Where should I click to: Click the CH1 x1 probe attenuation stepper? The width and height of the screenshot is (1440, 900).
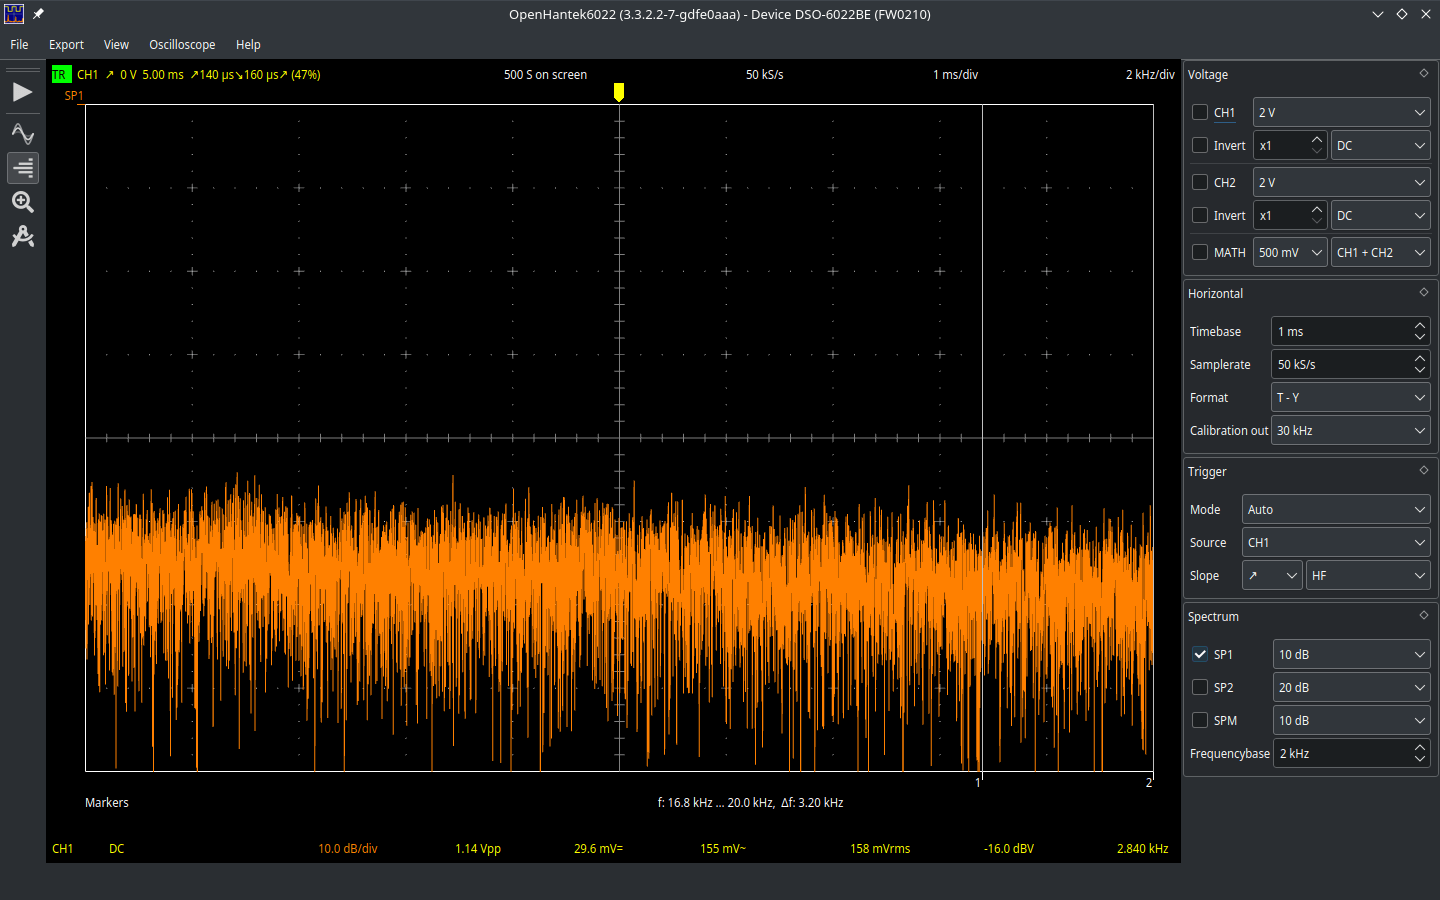pyautogui.click(x=1290, y=145)
